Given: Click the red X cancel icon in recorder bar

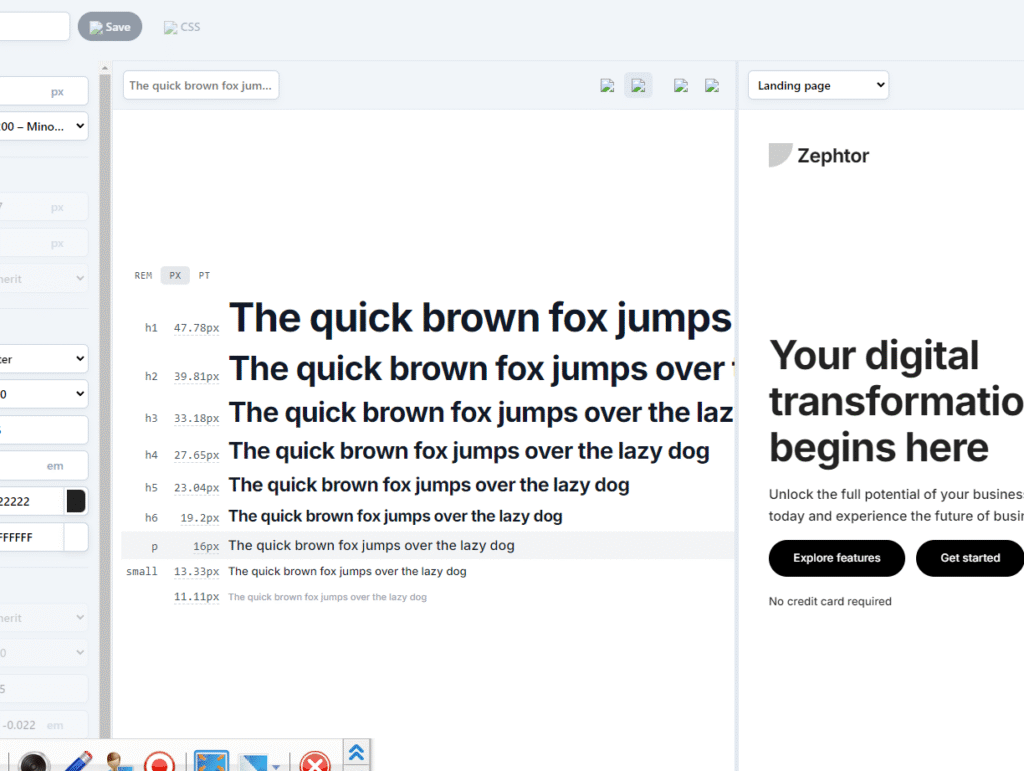Looking at the screenshot, I should coord(315,762).
